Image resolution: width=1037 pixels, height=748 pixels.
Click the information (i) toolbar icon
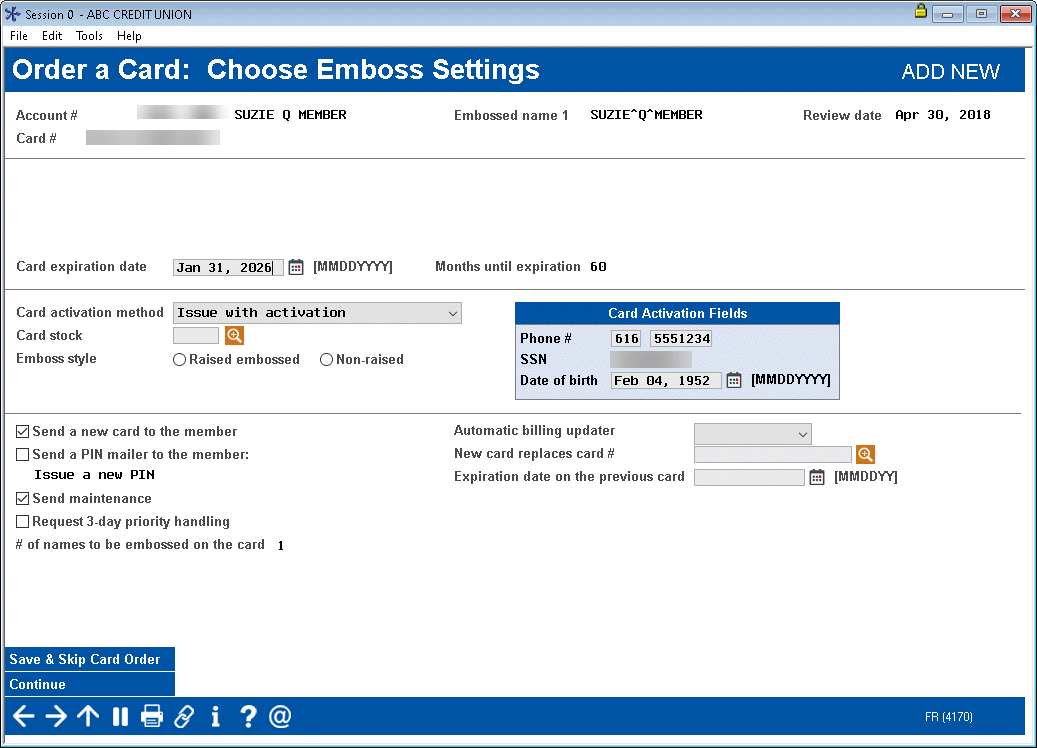point(215,716)
